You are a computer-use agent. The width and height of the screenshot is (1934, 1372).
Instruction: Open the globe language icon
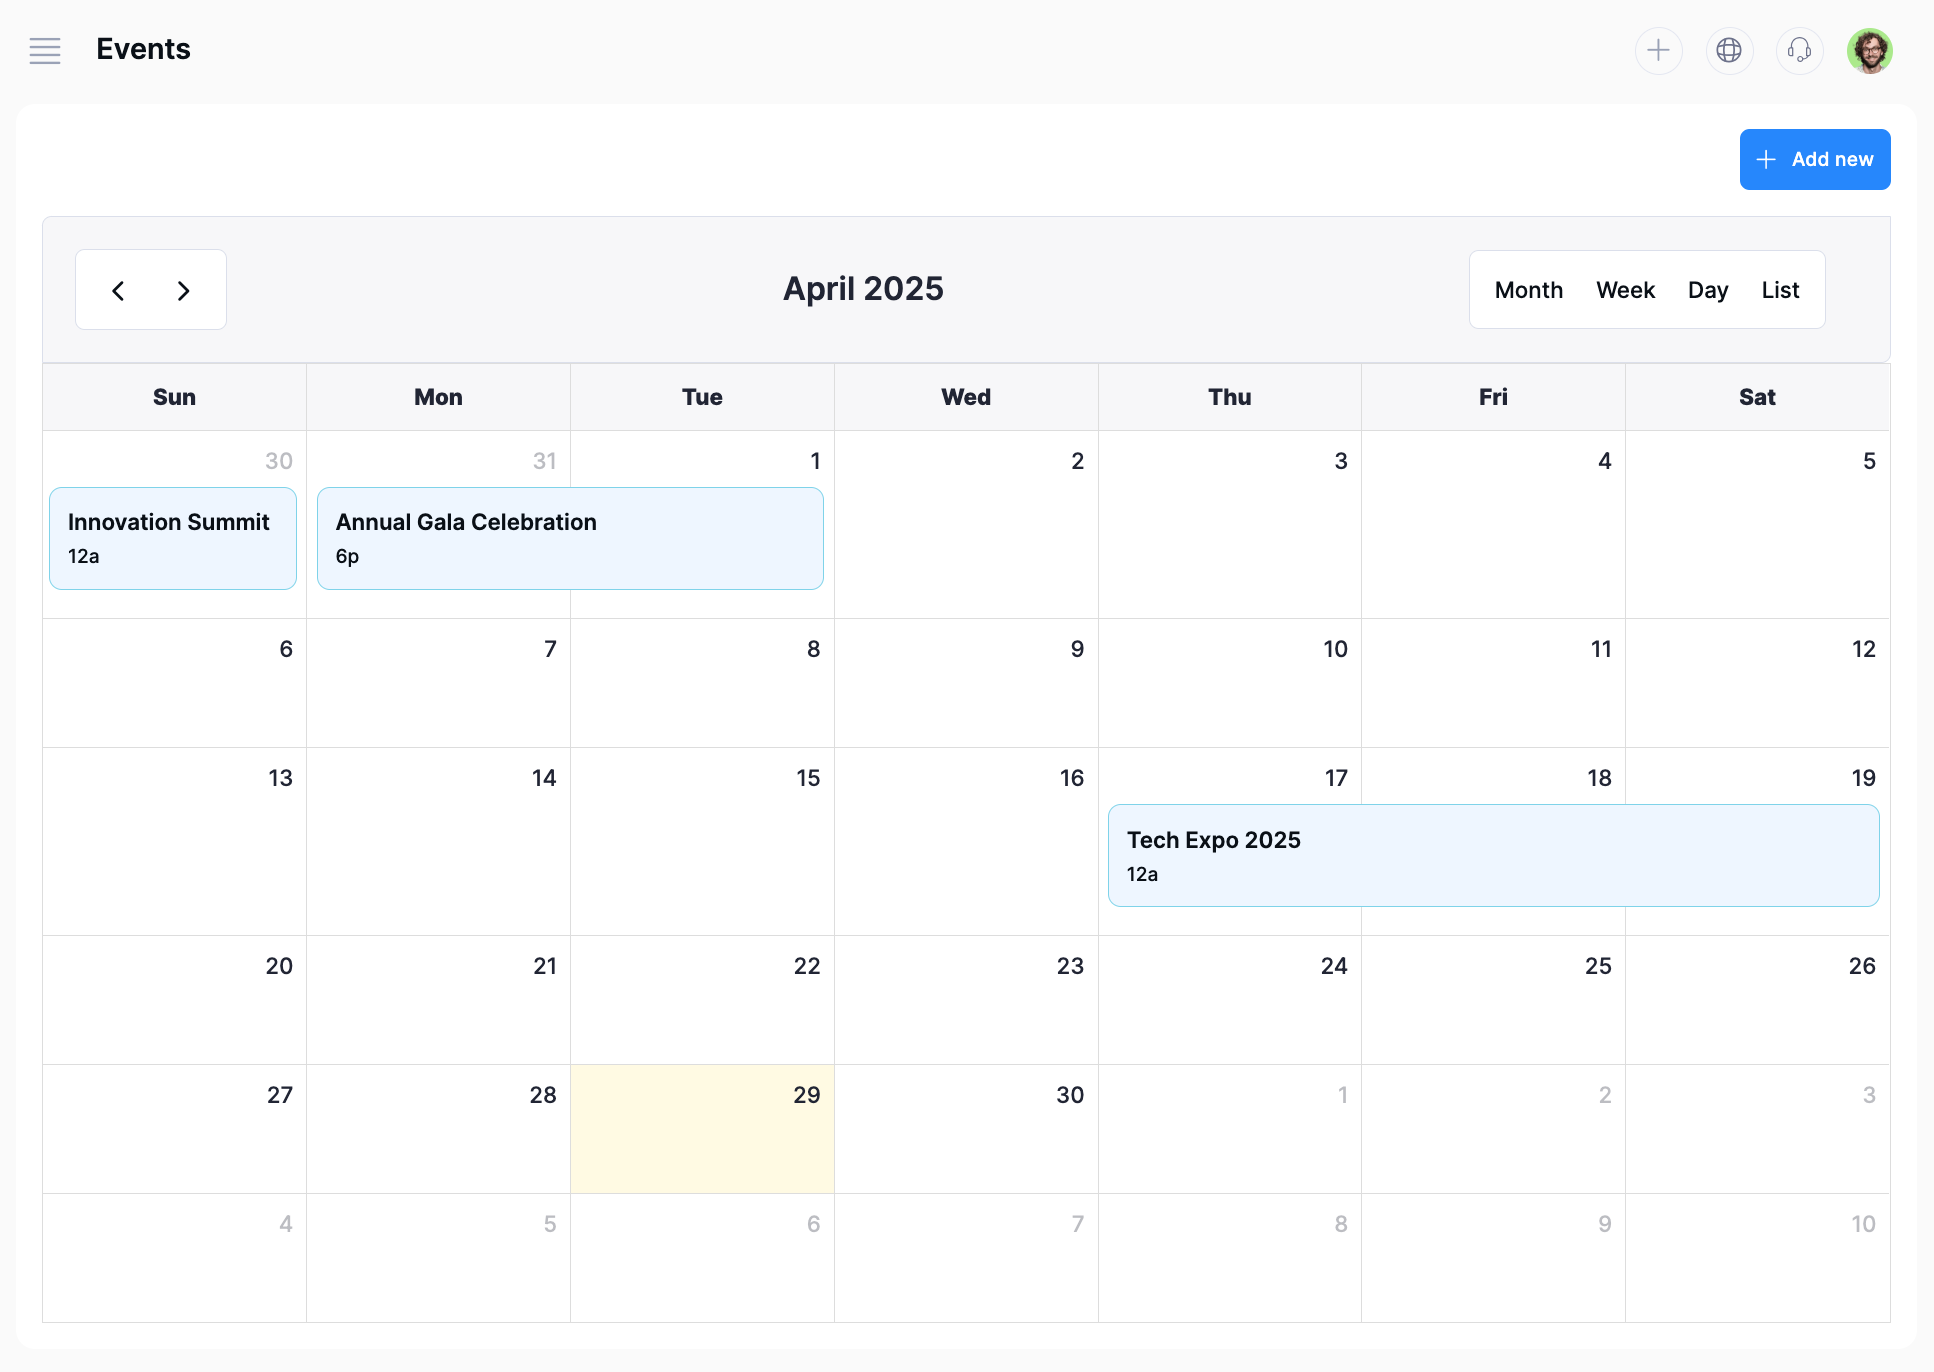click(1729, 50)
